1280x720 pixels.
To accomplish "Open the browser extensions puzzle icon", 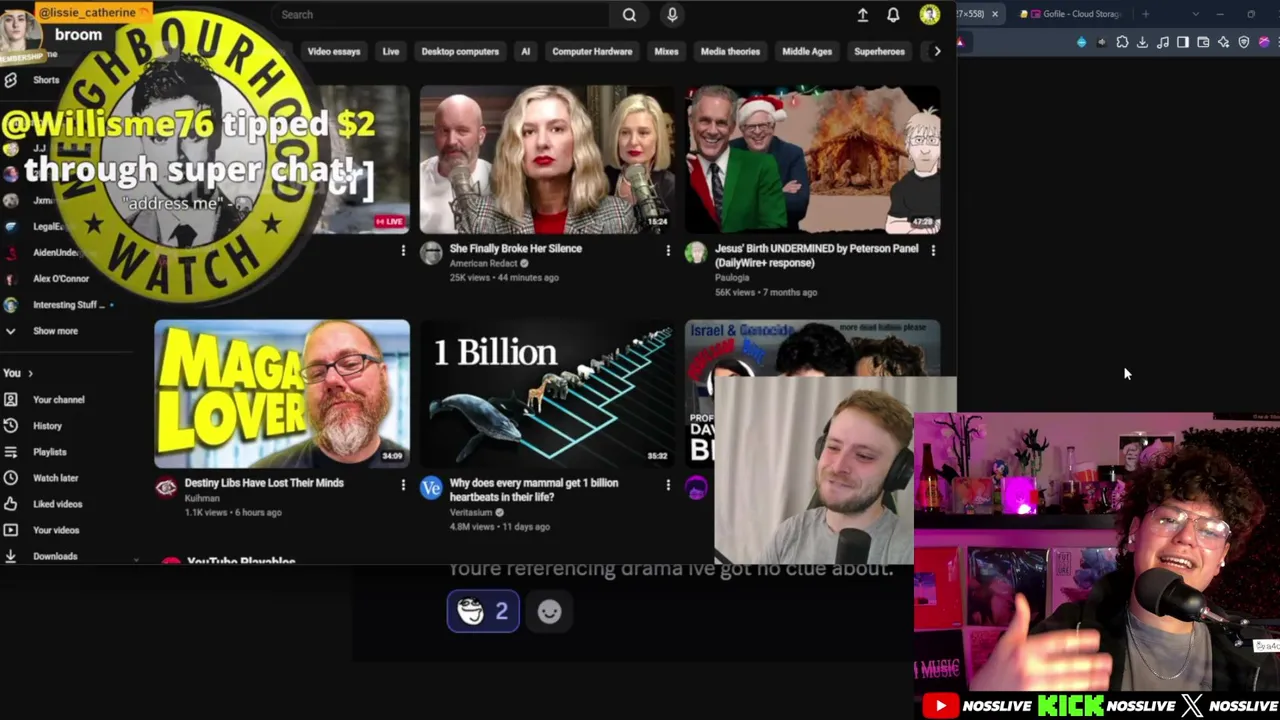I will click(x=1122, y=42).
